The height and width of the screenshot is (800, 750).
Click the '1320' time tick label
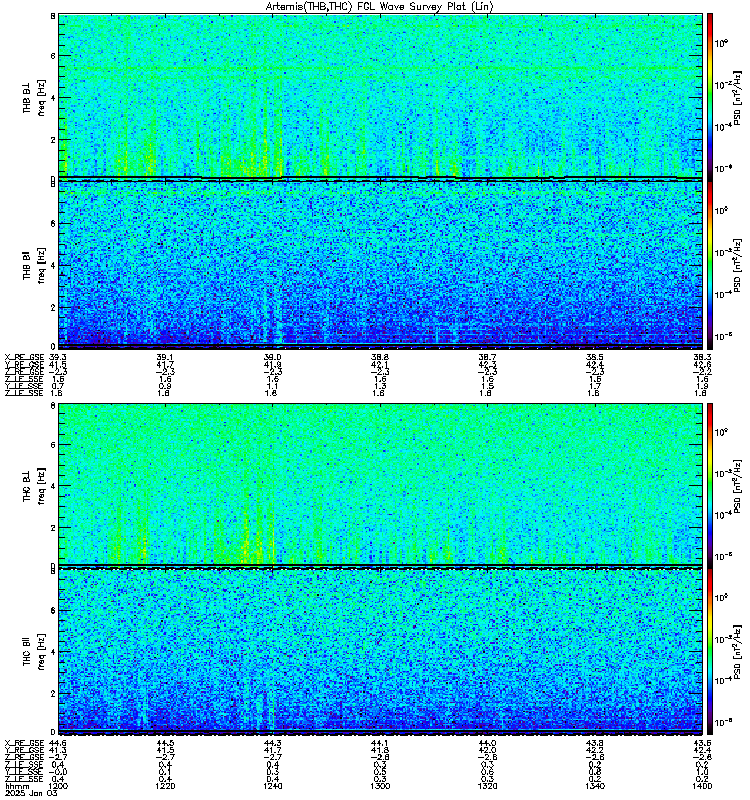click(487, 786)
